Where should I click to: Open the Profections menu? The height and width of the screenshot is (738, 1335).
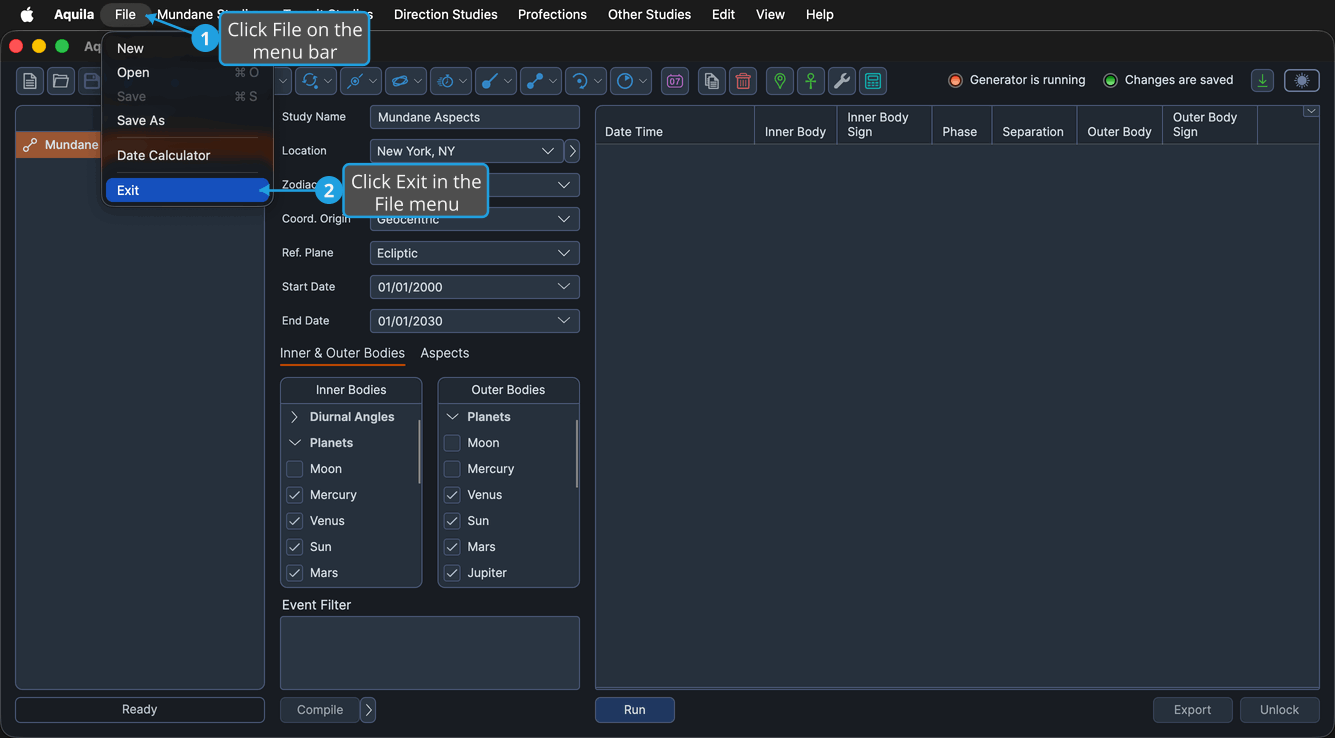(552, 14)
